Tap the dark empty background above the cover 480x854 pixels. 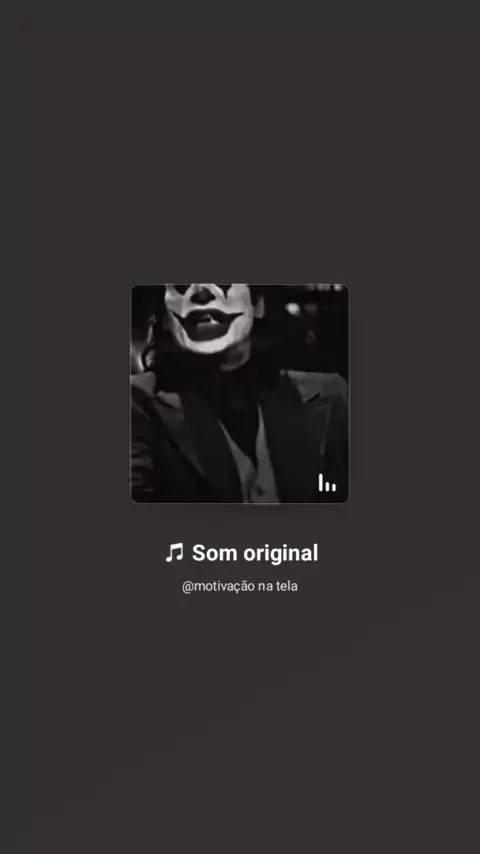240,142
